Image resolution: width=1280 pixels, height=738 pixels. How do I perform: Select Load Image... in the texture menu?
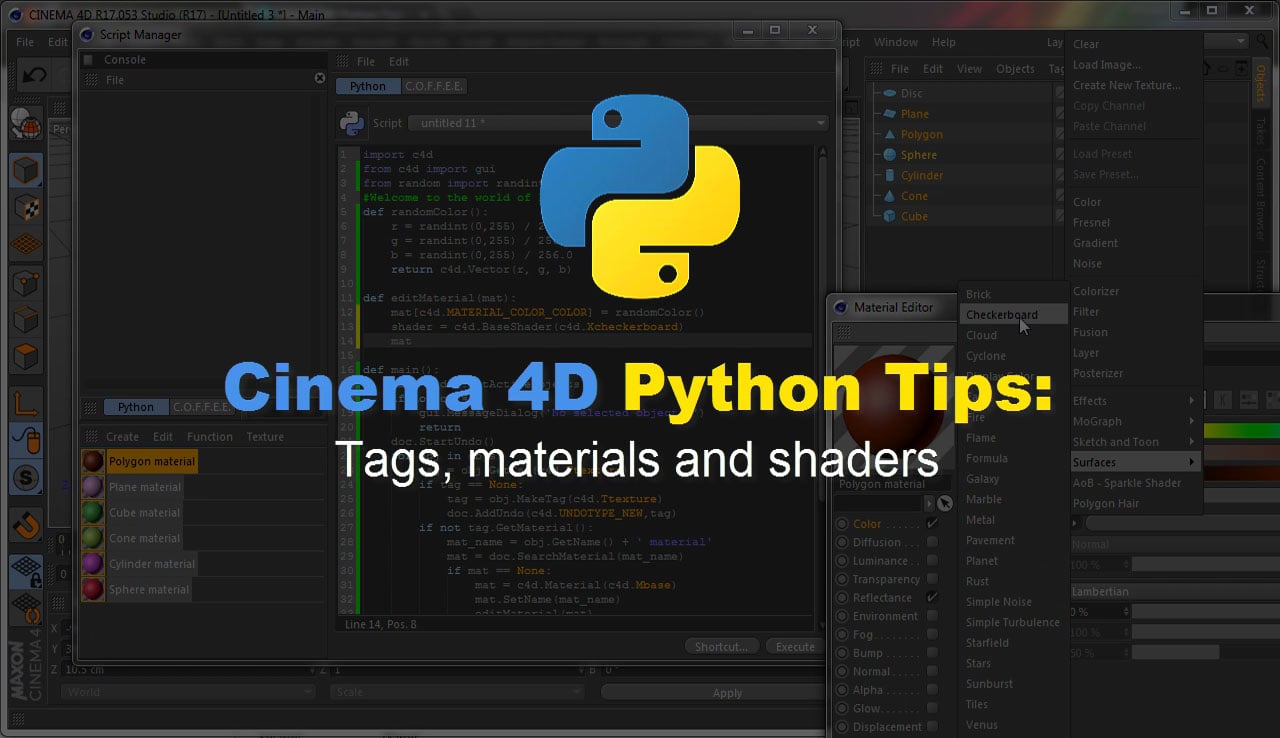click(x=1107, y=65)
